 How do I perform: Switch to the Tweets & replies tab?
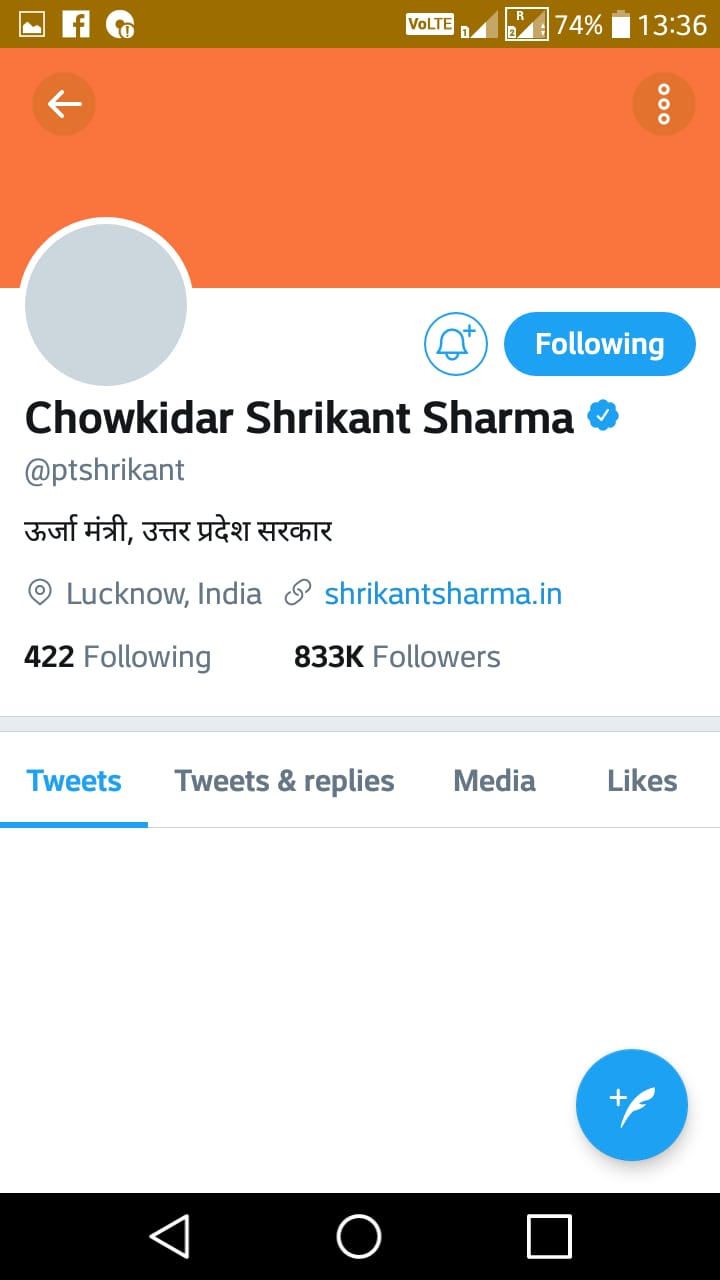[x=285, y=781]
